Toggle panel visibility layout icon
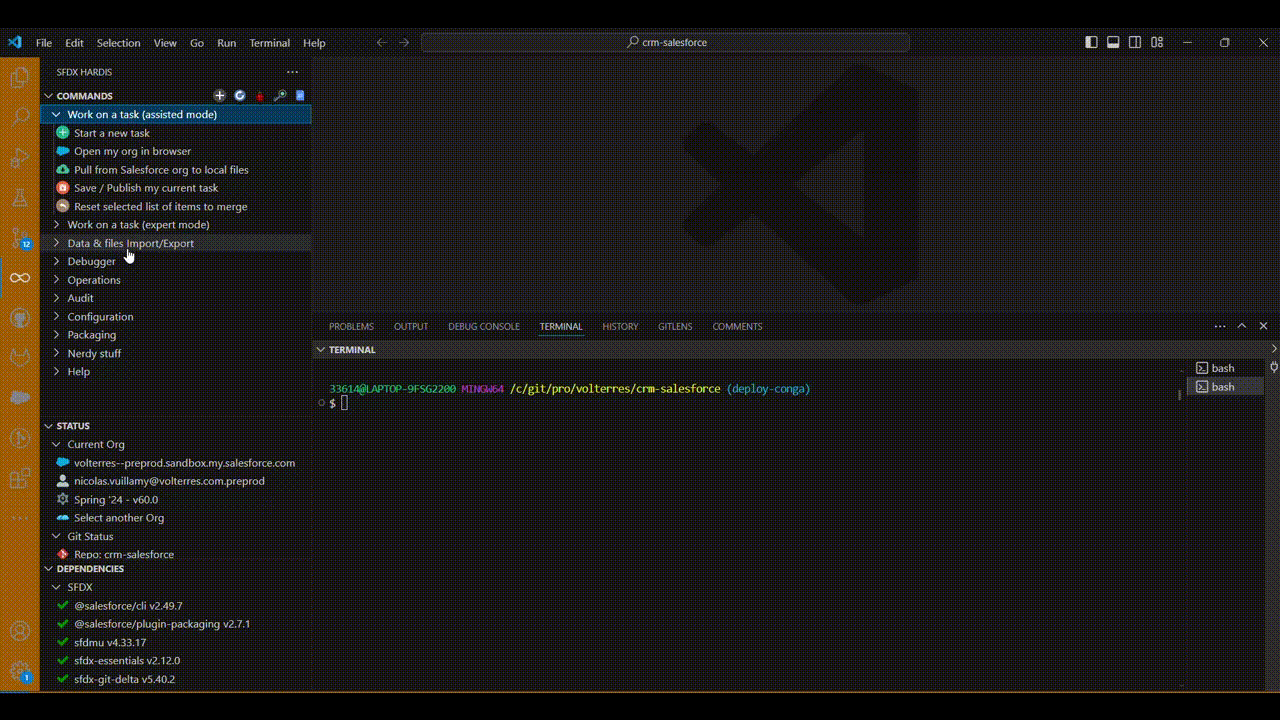The image size is (1280, 720). (x=1113, y=43)
